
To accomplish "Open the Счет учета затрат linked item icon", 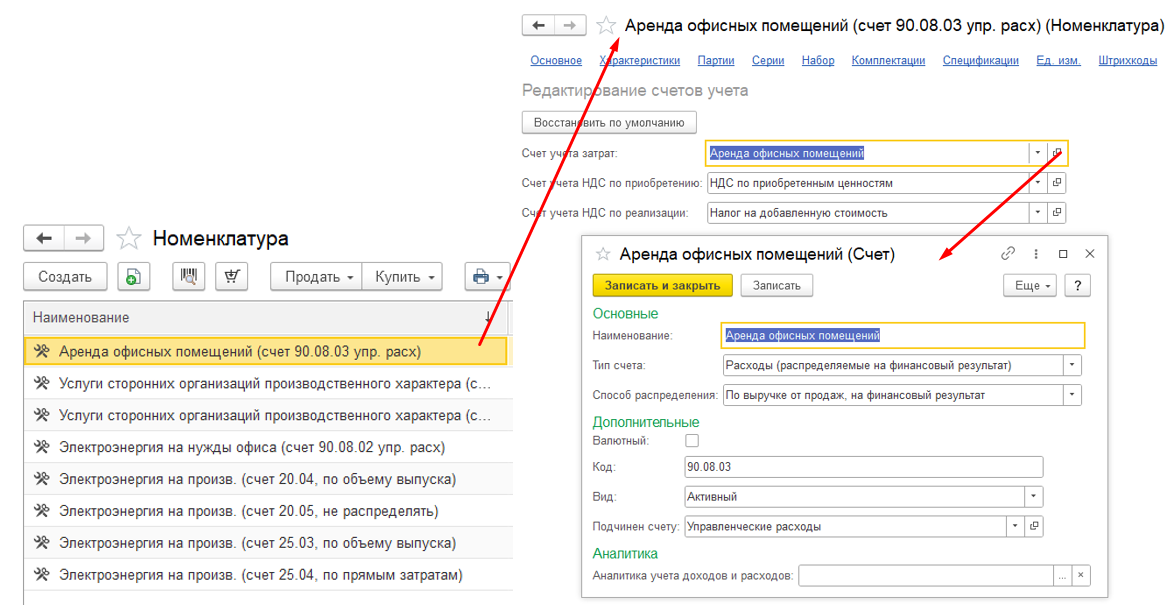I will point(1057,153).
